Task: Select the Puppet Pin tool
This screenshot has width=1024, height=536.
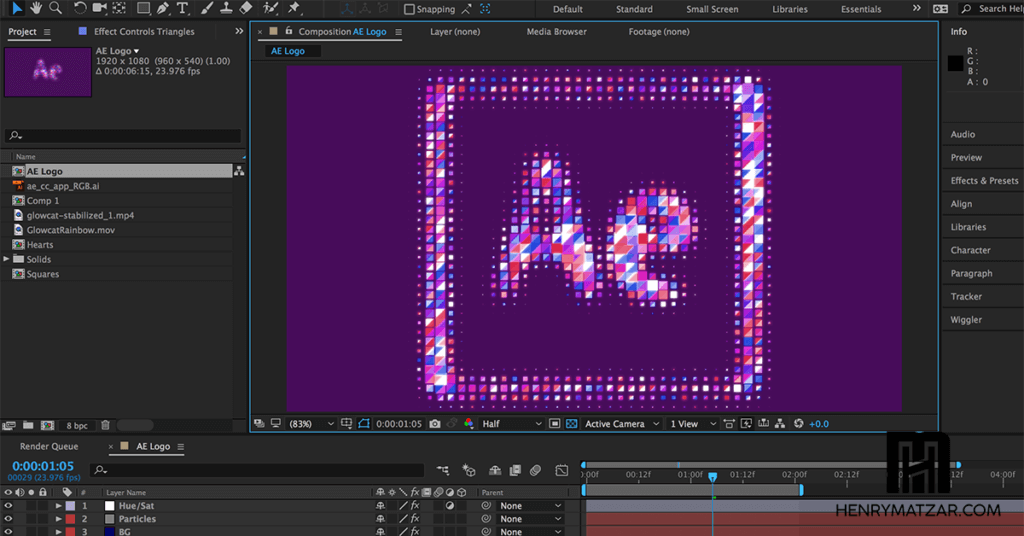Action: tap(294, 8)
